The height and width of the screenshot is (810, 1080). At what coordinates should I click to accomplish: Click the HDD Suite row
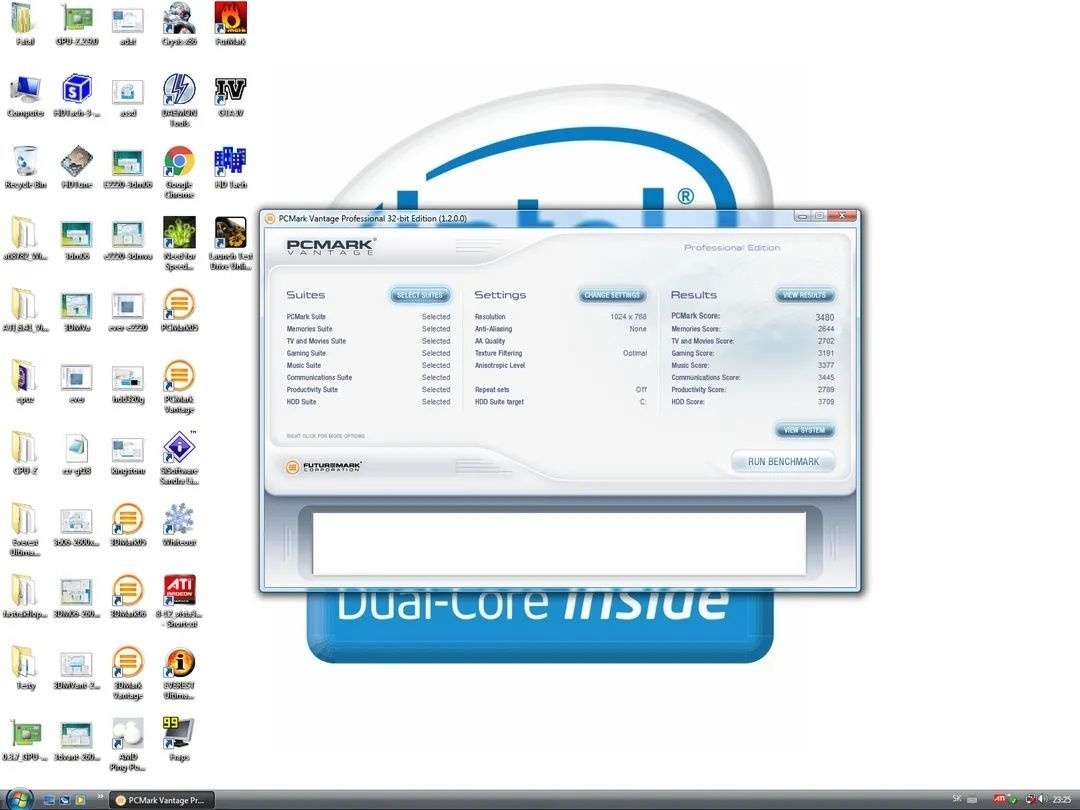(368, 402)
